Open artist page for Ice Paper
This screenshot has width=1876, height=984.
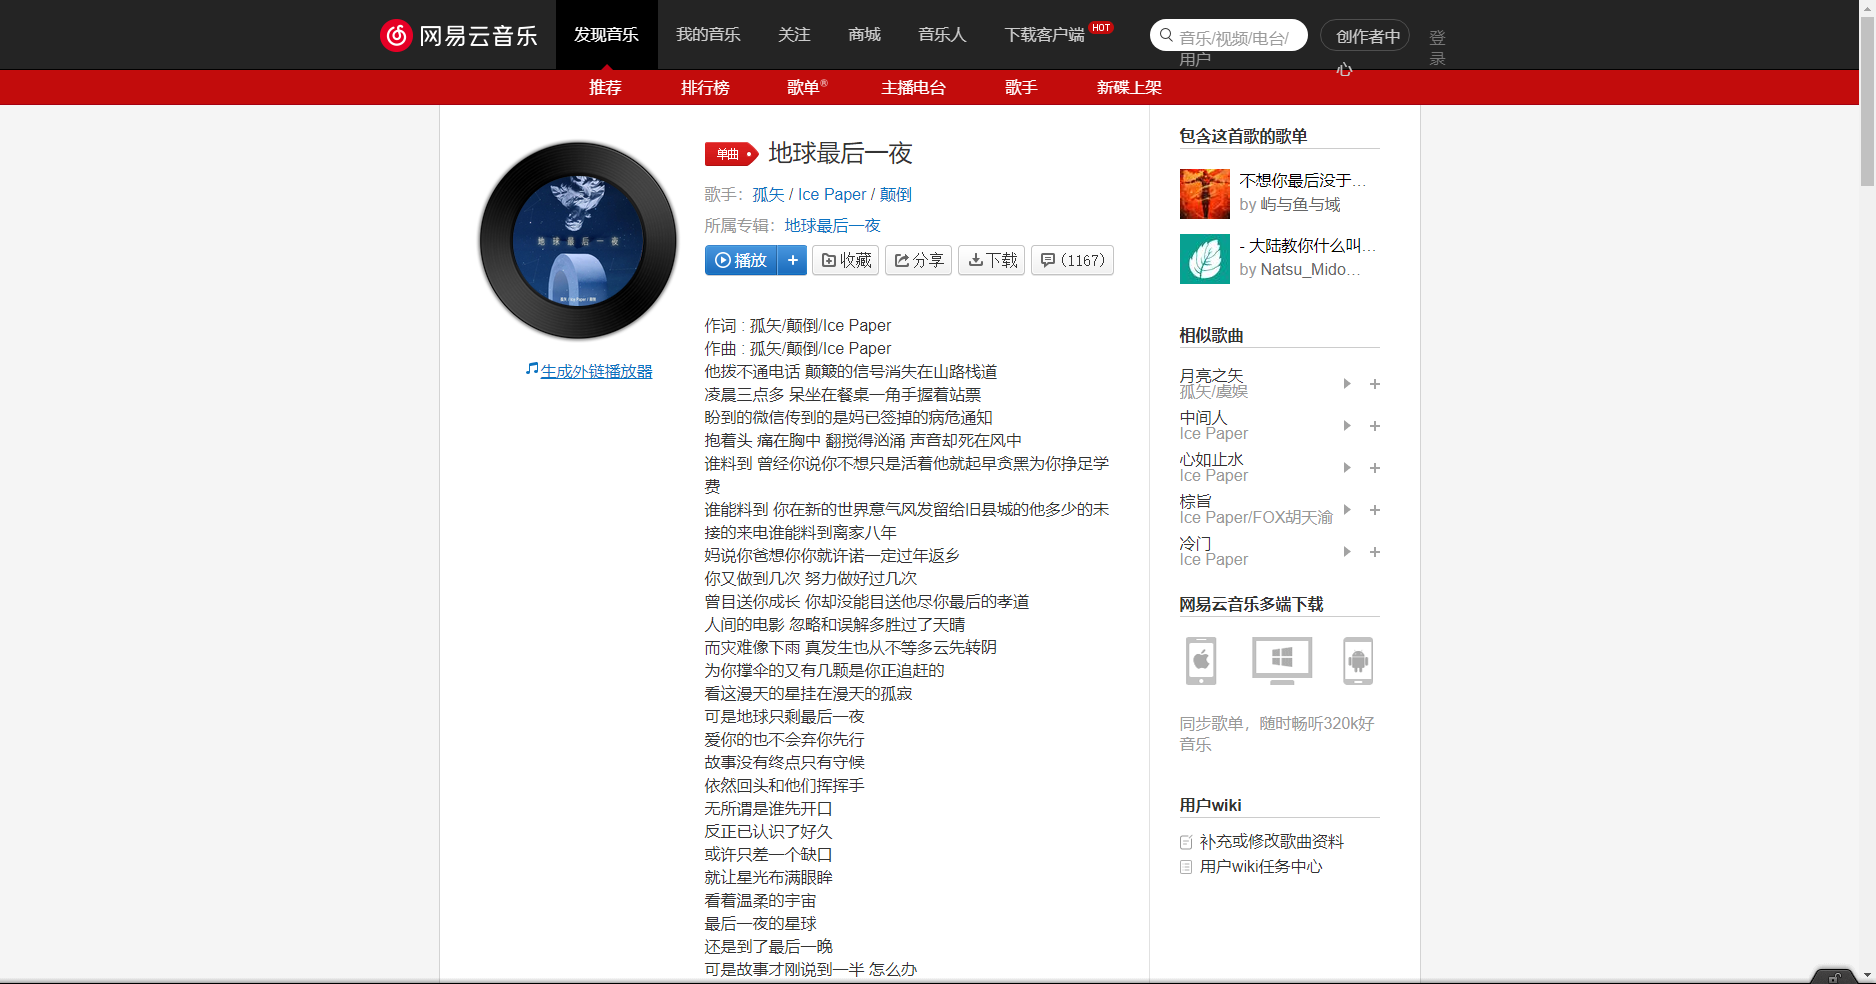[x=831, y=194]
